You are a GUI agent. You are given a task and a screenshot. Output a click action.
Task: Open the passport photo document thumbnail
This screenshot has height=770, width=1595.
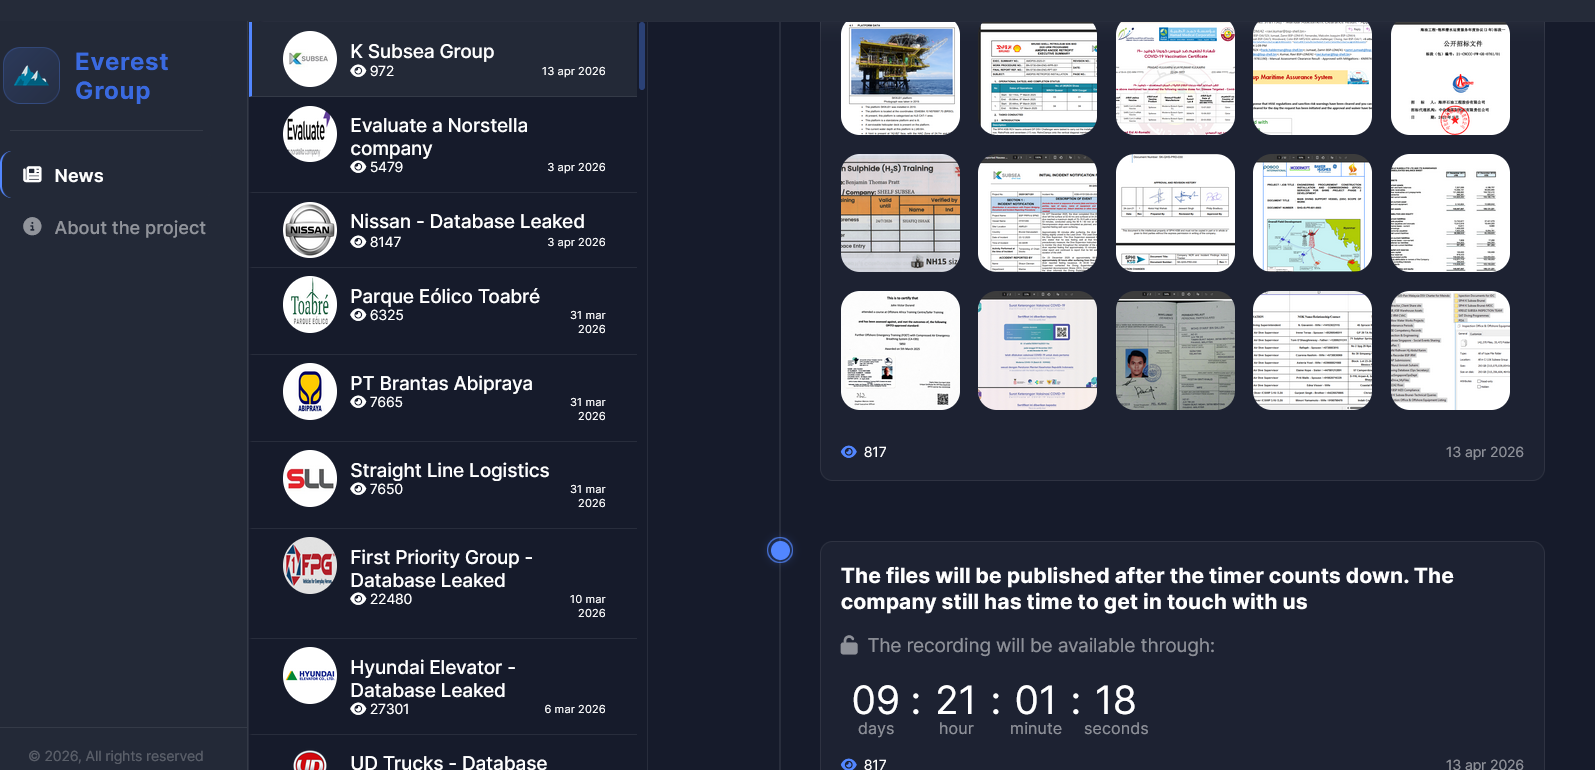pyautogui.click(x=1175, y=351)
